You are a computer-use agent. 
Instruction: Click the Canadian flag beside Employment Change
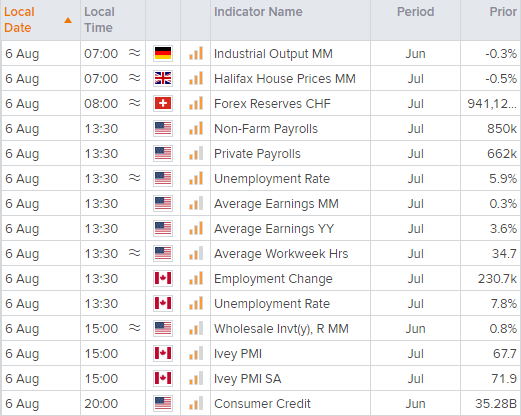point(163,278)
